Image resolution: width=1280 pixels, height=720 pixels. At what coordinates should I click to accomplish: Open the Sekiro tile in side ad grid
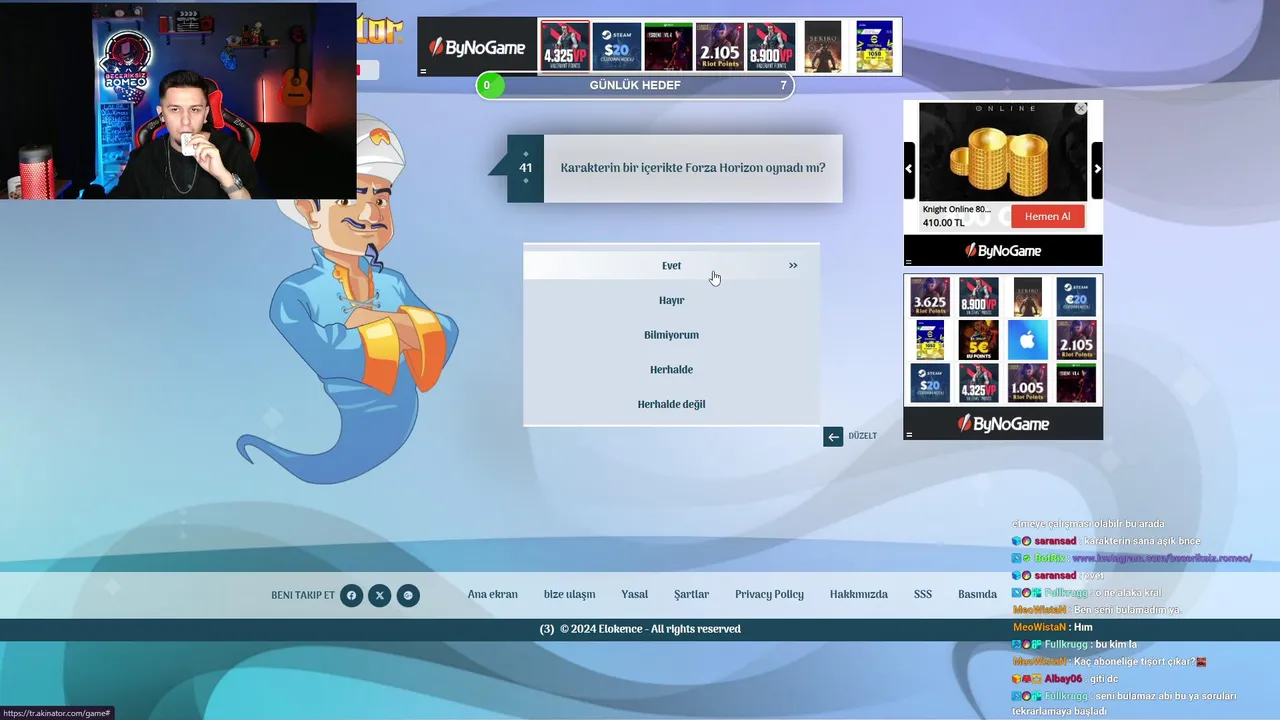pyautogui.click(x=1027, y=297)
